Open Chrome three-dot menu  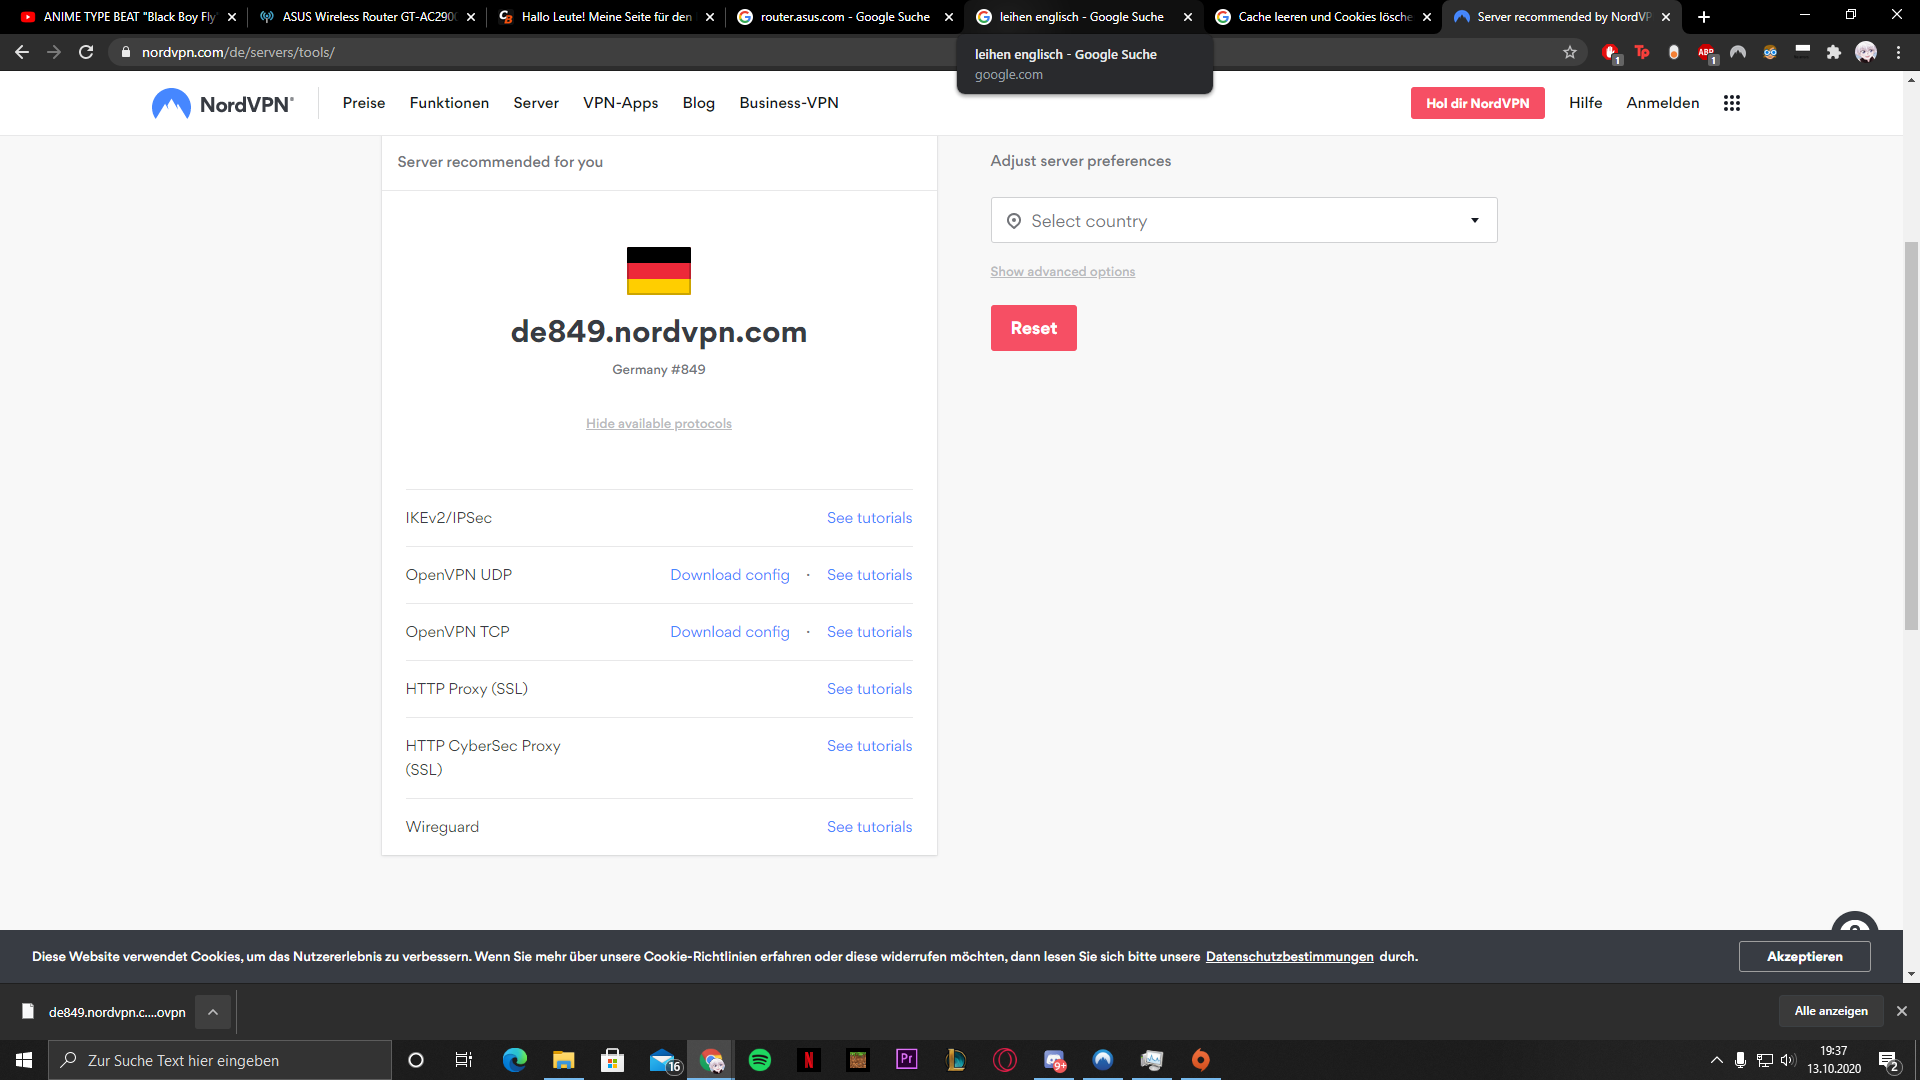pos(1898,52)
